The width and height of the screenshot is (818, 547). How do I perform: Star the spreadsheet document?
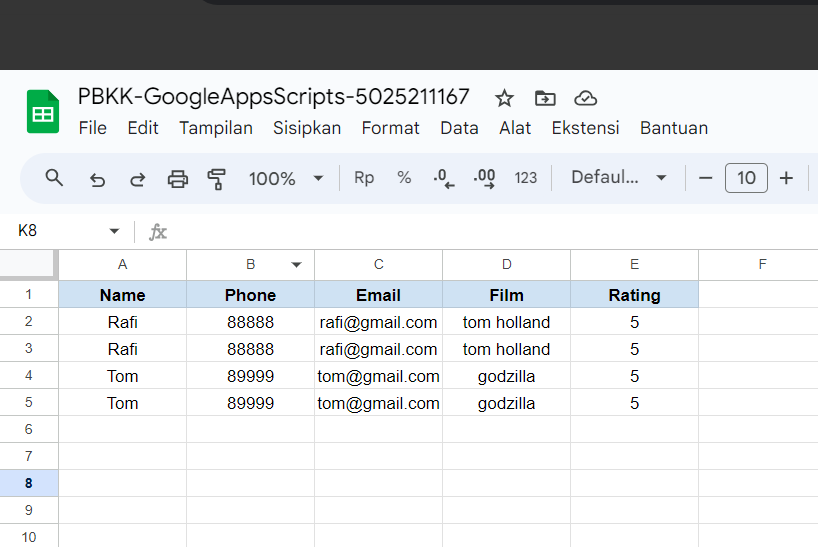click(504, 98)
